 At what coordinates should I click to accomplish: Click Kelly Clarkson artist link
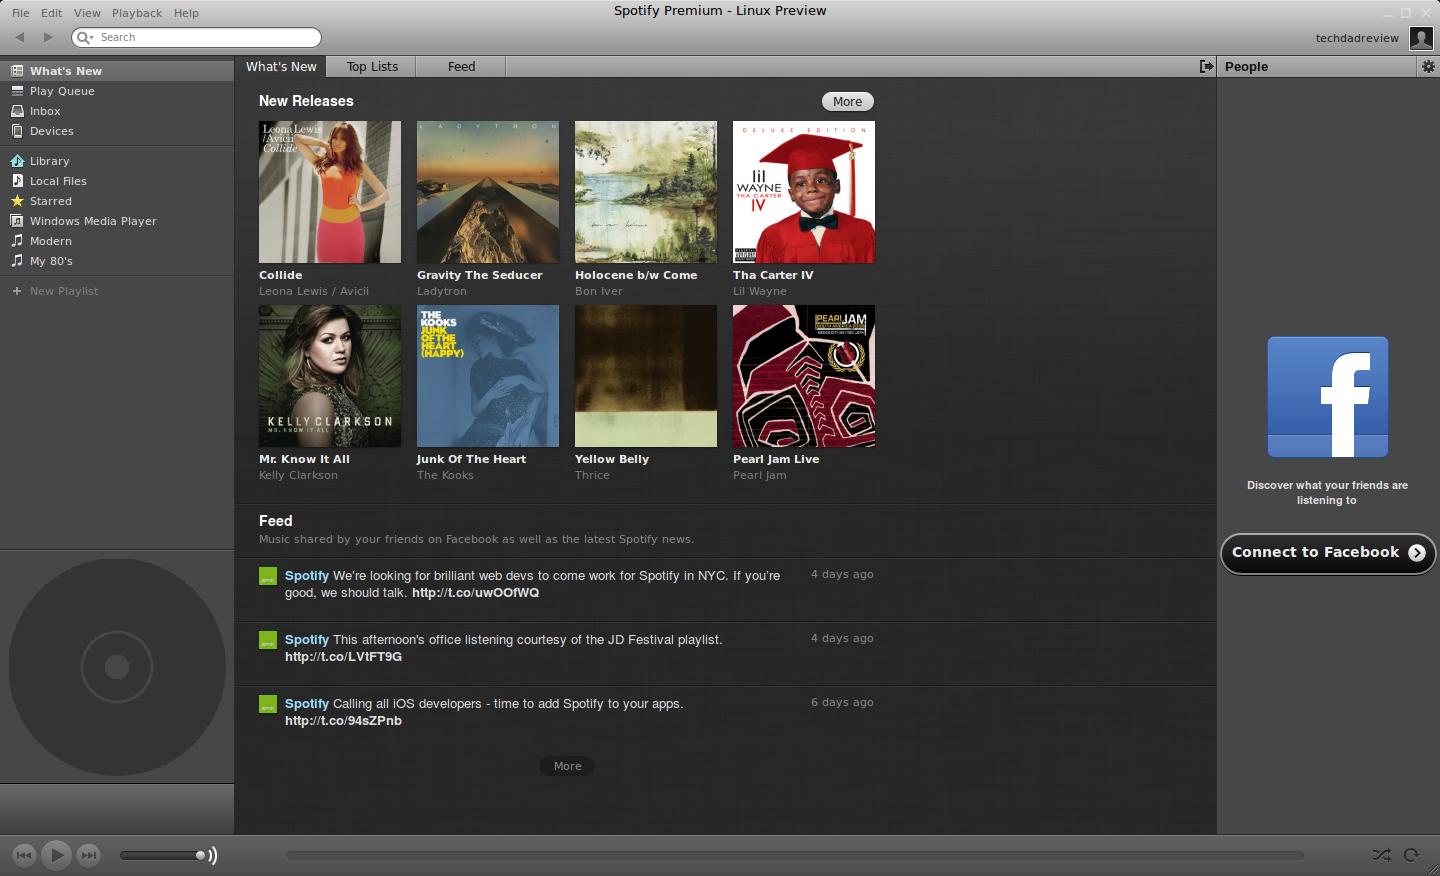[x=298, y=475]
